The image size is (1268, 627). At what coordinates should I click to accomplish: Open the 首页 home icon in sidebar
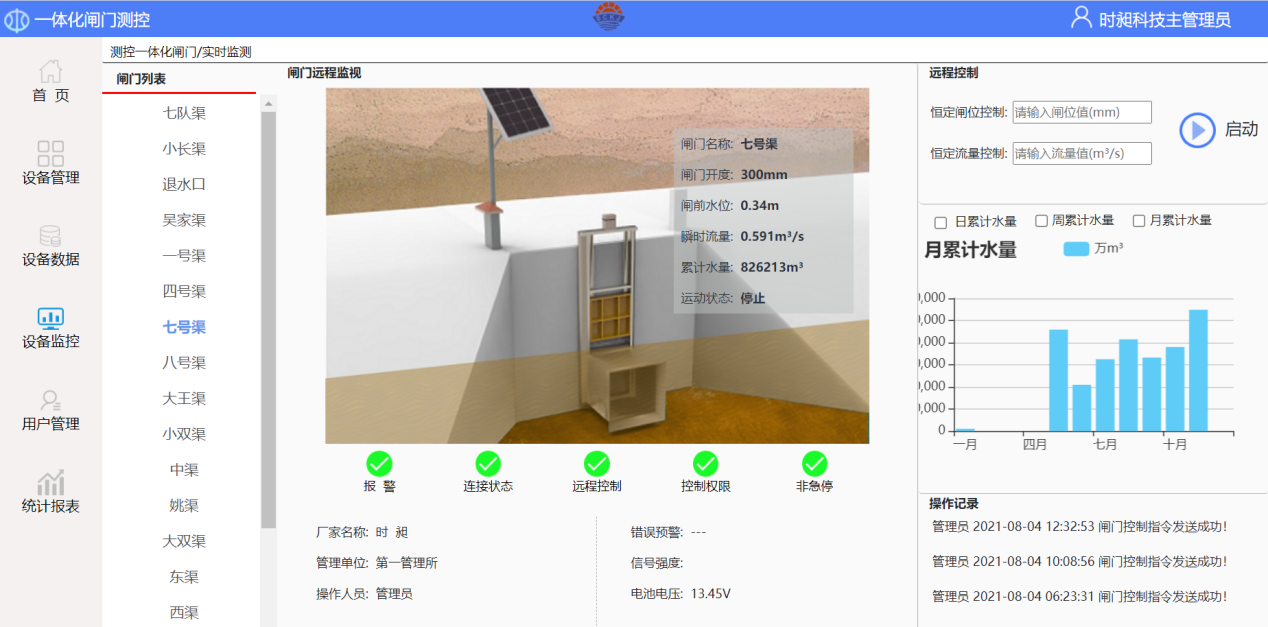pos(51,72)
